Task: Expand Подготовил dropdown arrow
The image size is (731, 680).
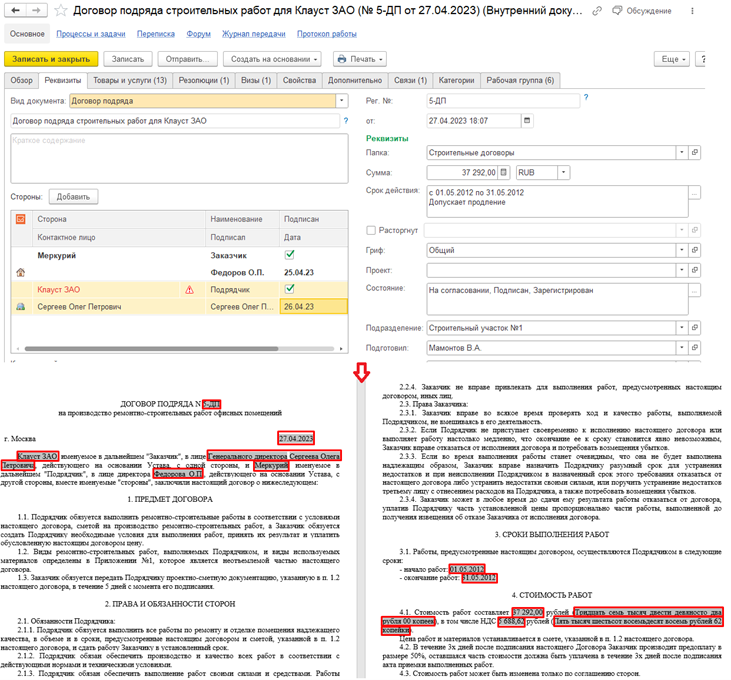Action: point(682,347)
